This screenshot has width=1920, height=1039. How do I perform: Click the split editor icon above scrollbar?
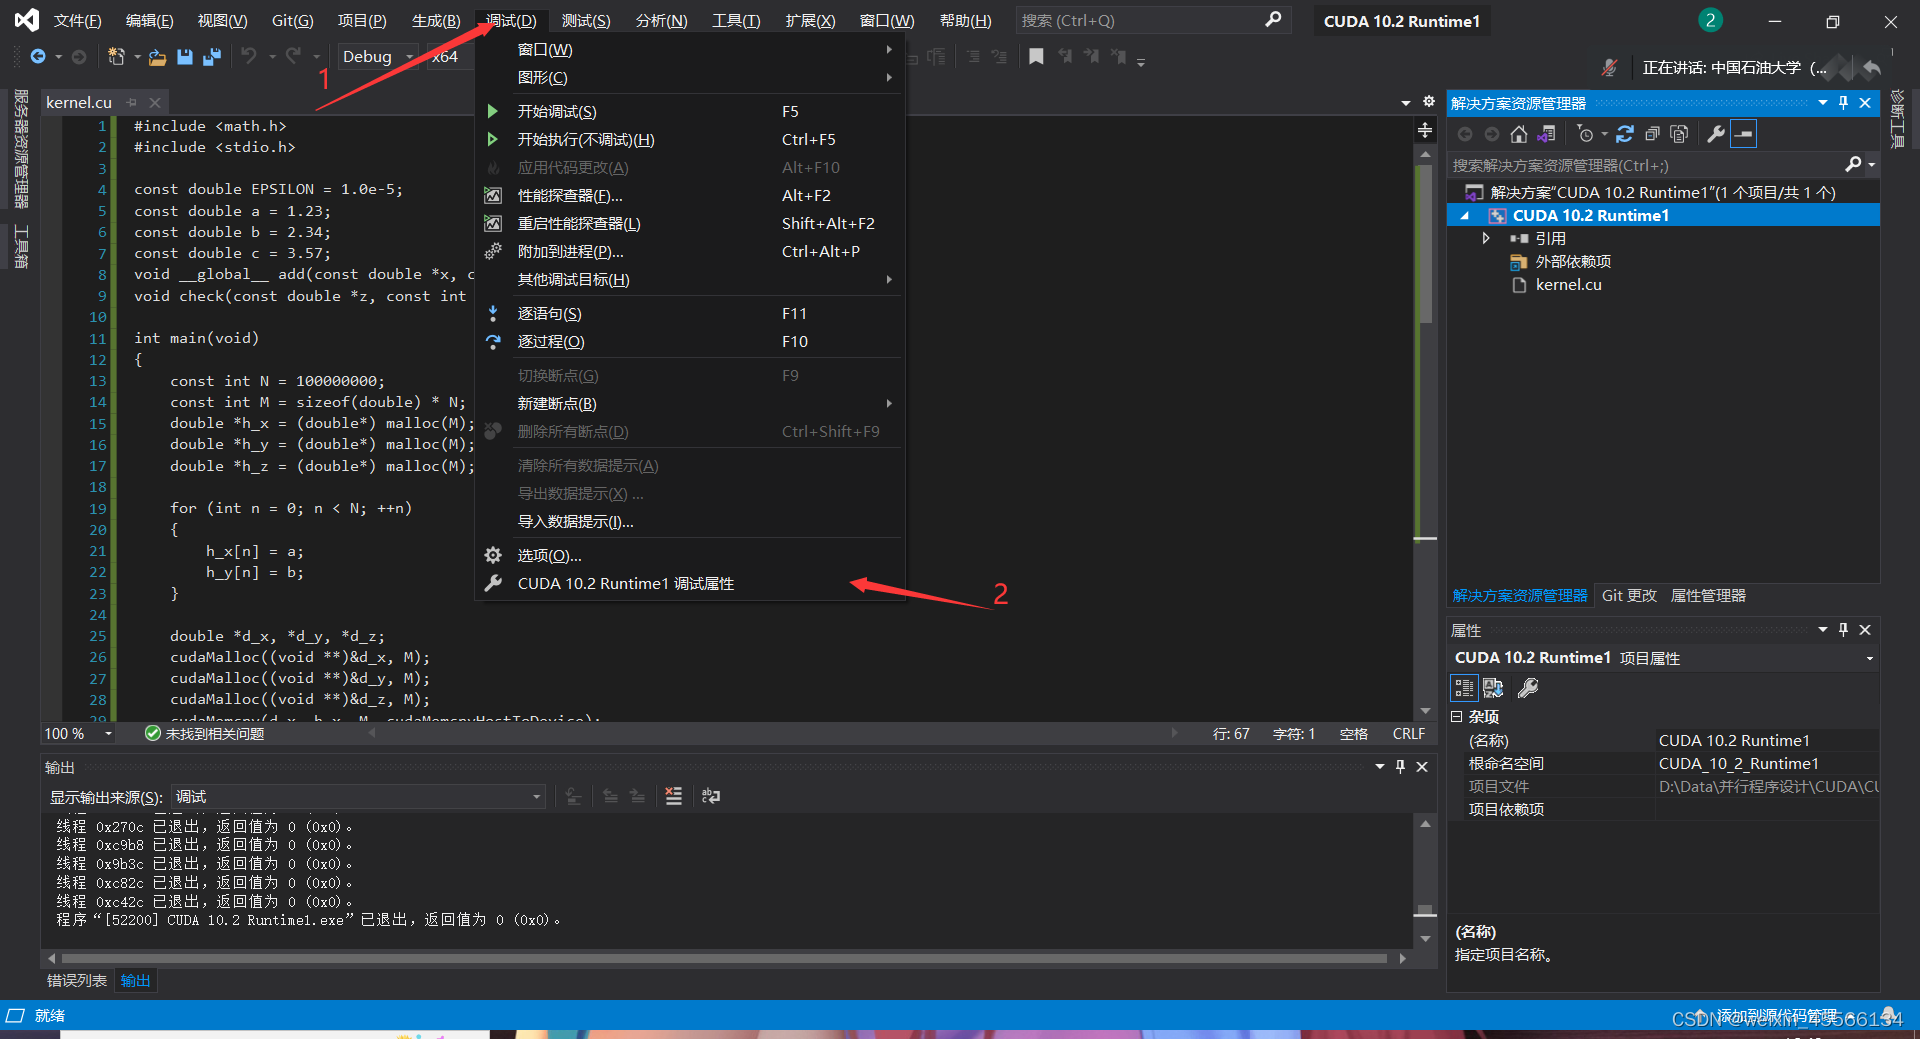(1425, 130)
